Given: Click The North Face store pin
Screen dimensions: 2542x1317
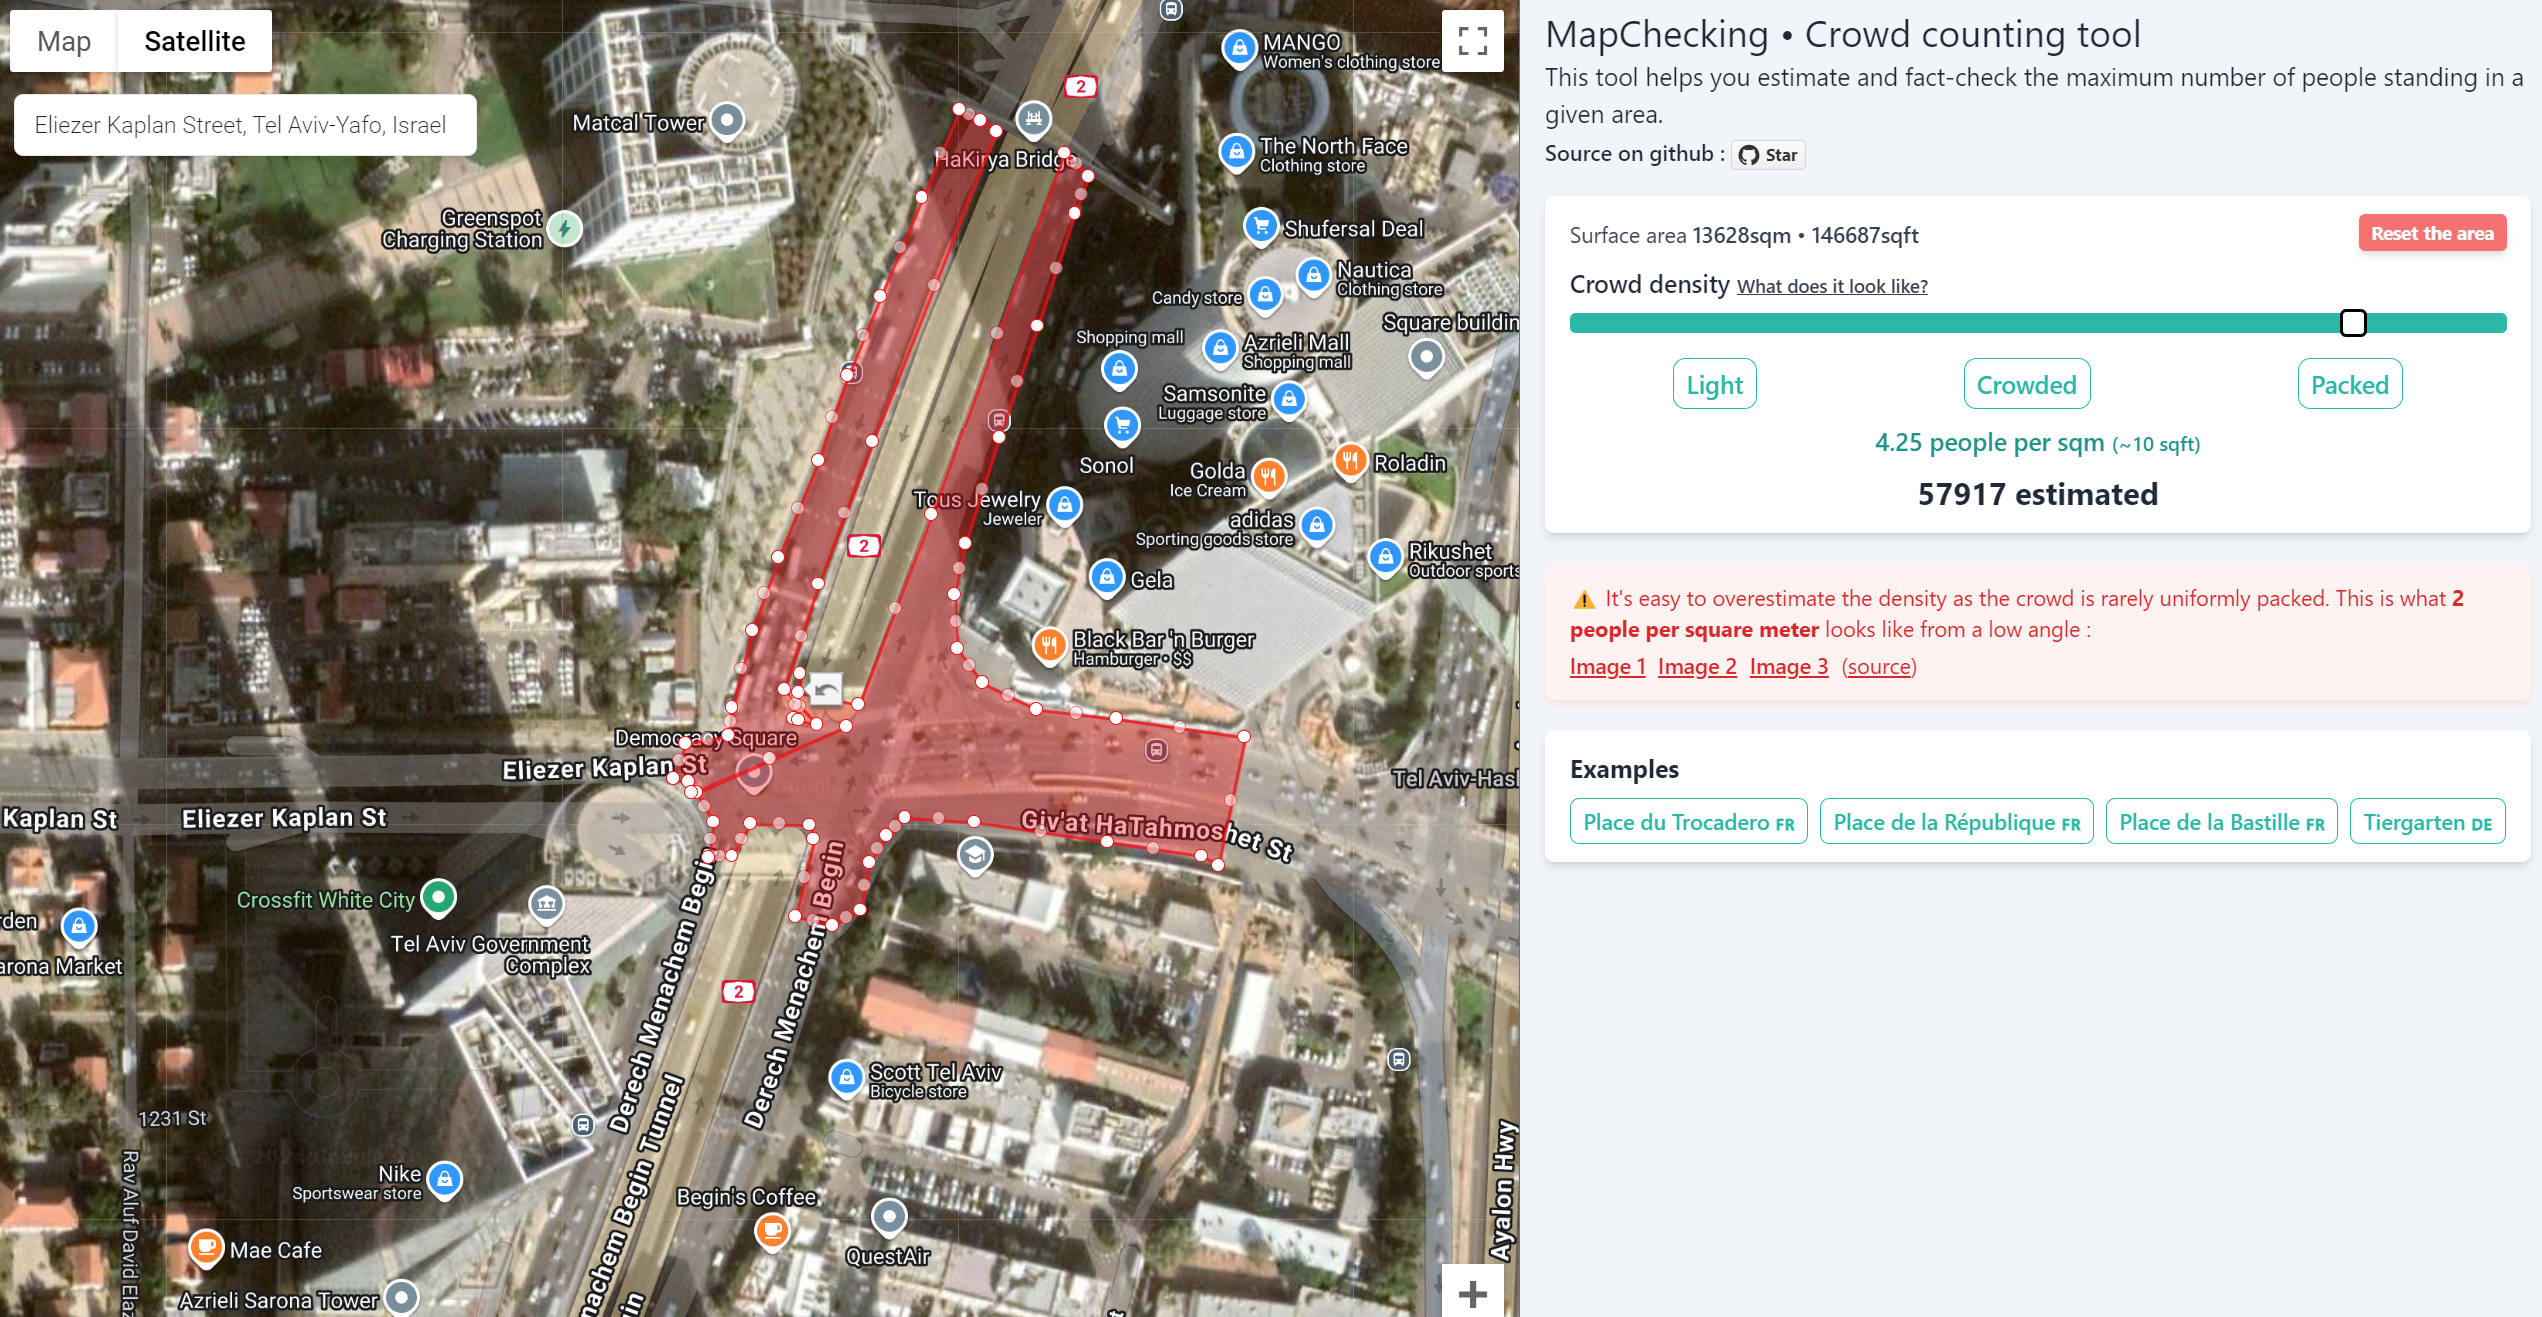Looking at the screenshot, I should 1237,152.
